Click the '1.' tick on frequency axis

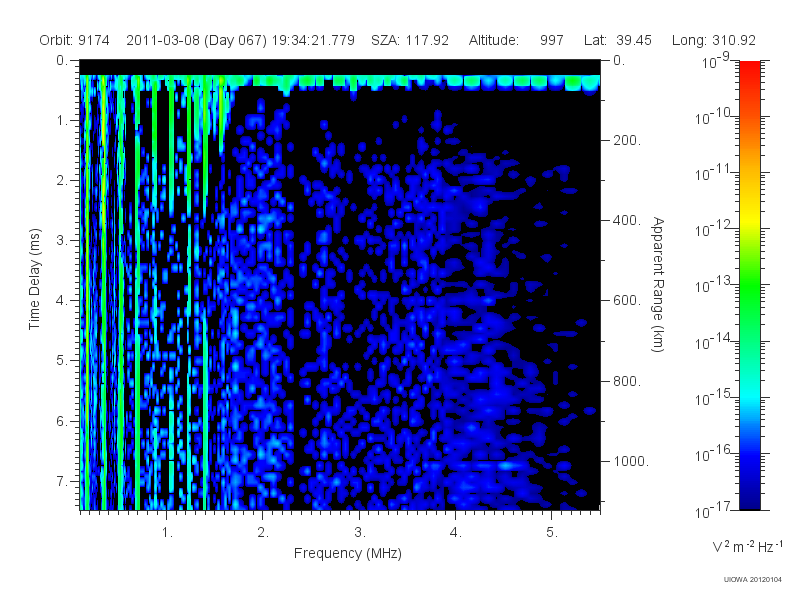(x=167, y=533)
